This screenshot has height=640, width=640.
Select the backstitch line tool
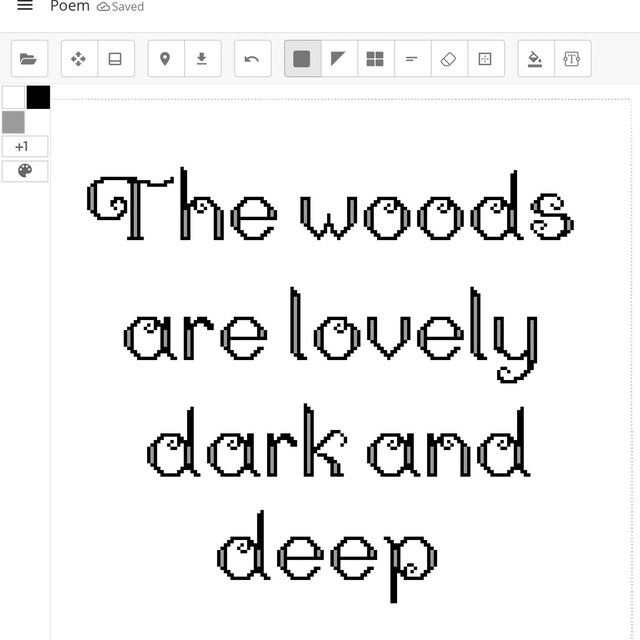[x=413, y=59]
